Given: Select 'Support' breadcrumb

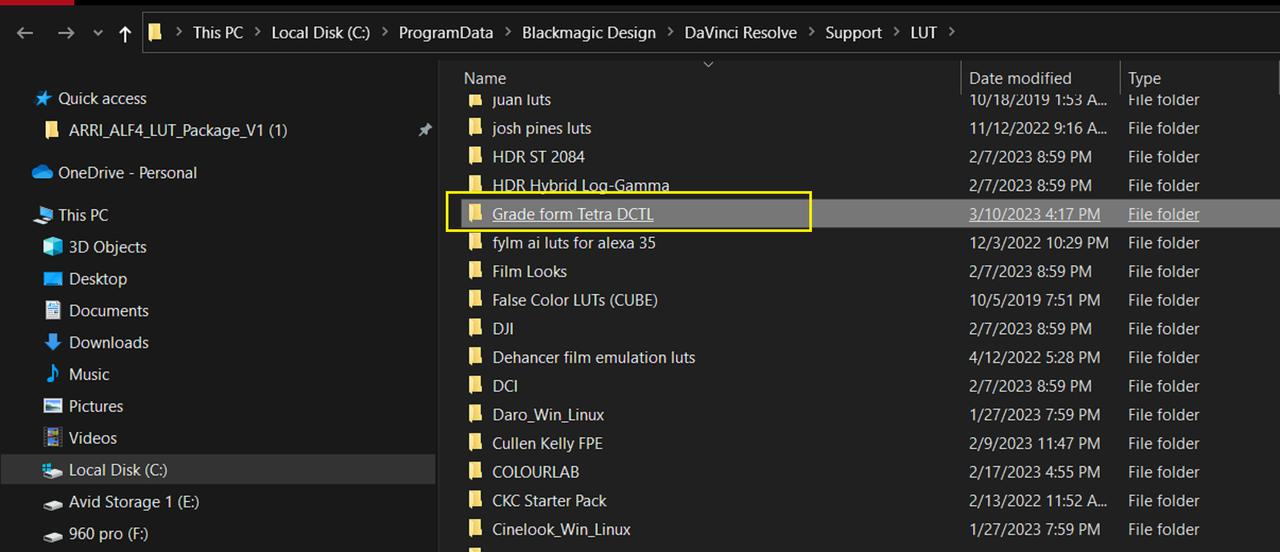Looking at the screenshot, I should click(x=854, y=33).
